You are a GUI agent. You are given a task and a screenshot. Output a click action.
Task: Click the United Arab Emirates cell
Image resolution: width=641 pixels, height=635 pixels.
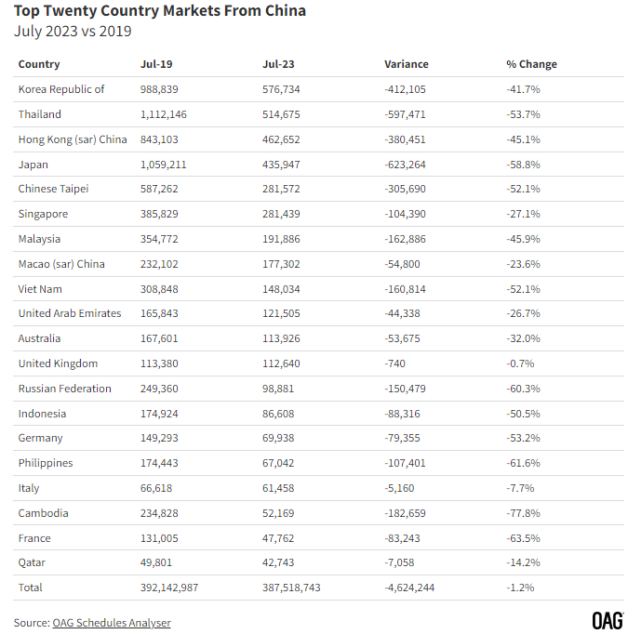click(x=69, y=313)
